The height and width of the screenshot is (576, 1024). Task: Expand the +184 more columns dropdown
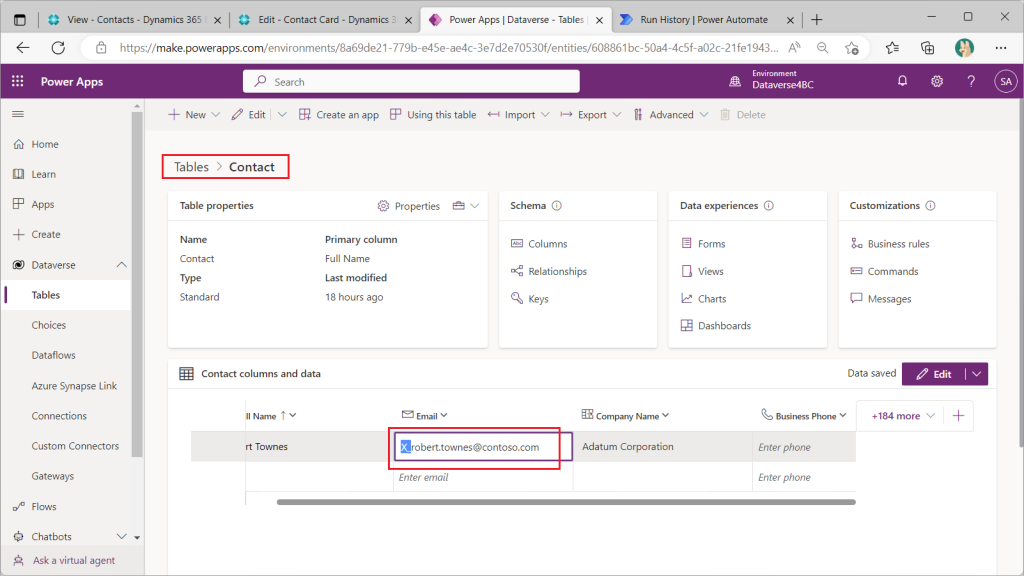930,416
